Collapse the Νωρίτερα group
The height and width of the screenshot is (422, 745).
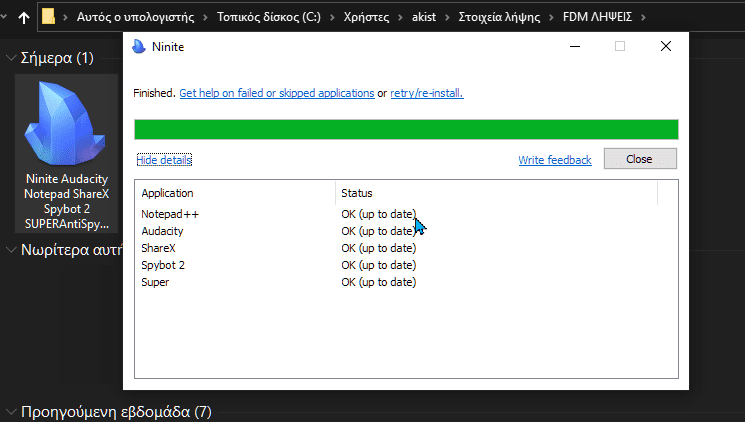[11, 250]
